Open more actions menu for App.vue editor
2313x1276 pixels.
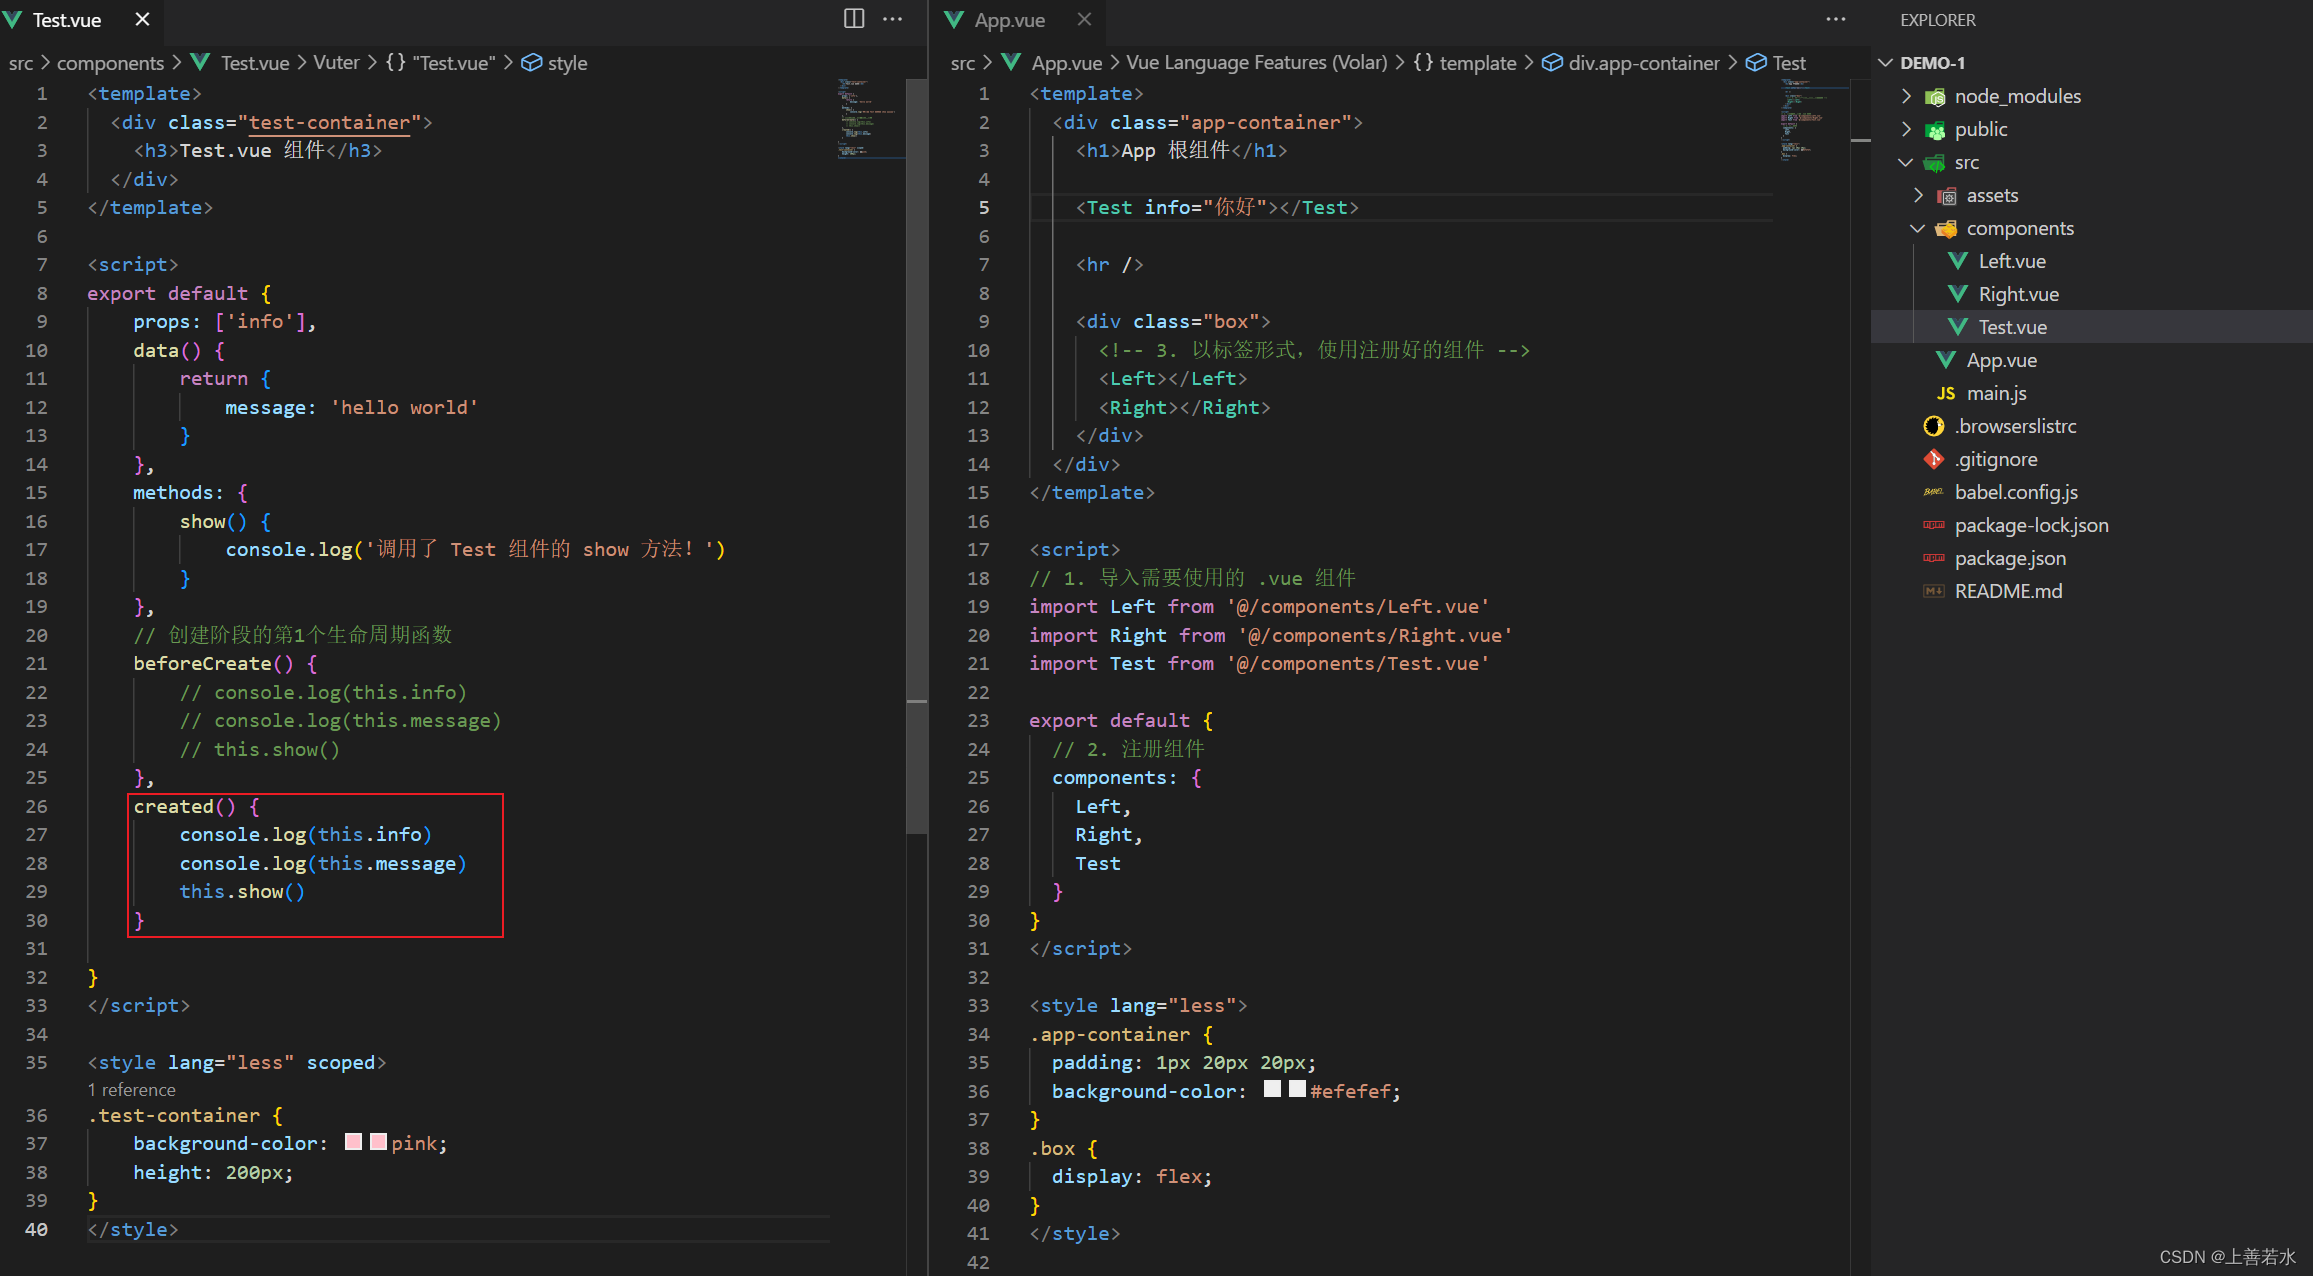coord(1836,19)
